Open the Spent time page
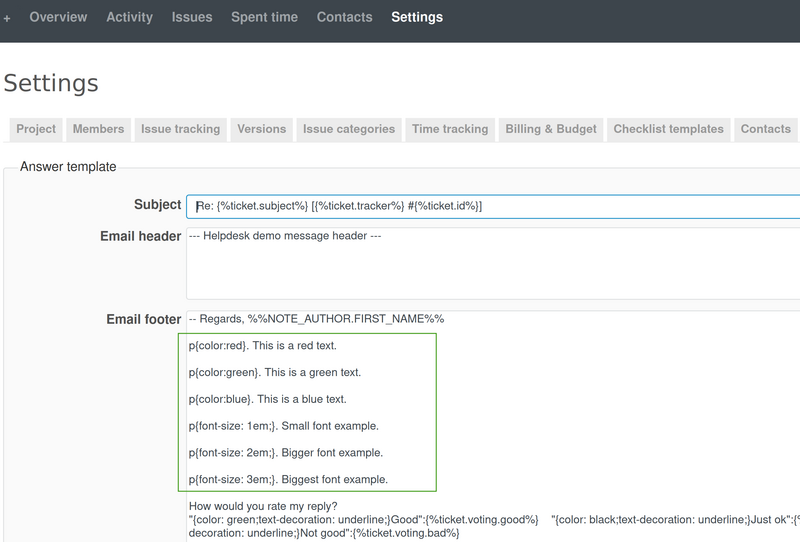This screenshot has height=542, width=800. pyautogui.click(x=264, y=17)
